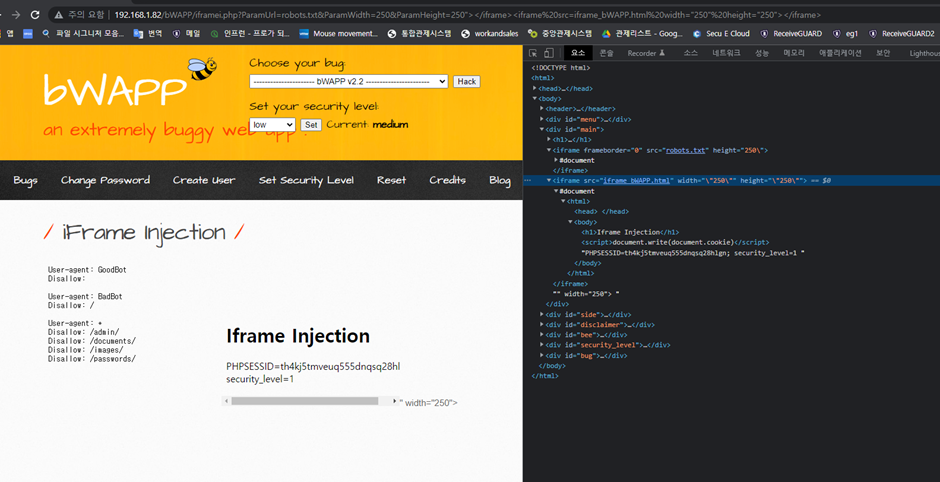Click the Set security level button

[311, 125]
